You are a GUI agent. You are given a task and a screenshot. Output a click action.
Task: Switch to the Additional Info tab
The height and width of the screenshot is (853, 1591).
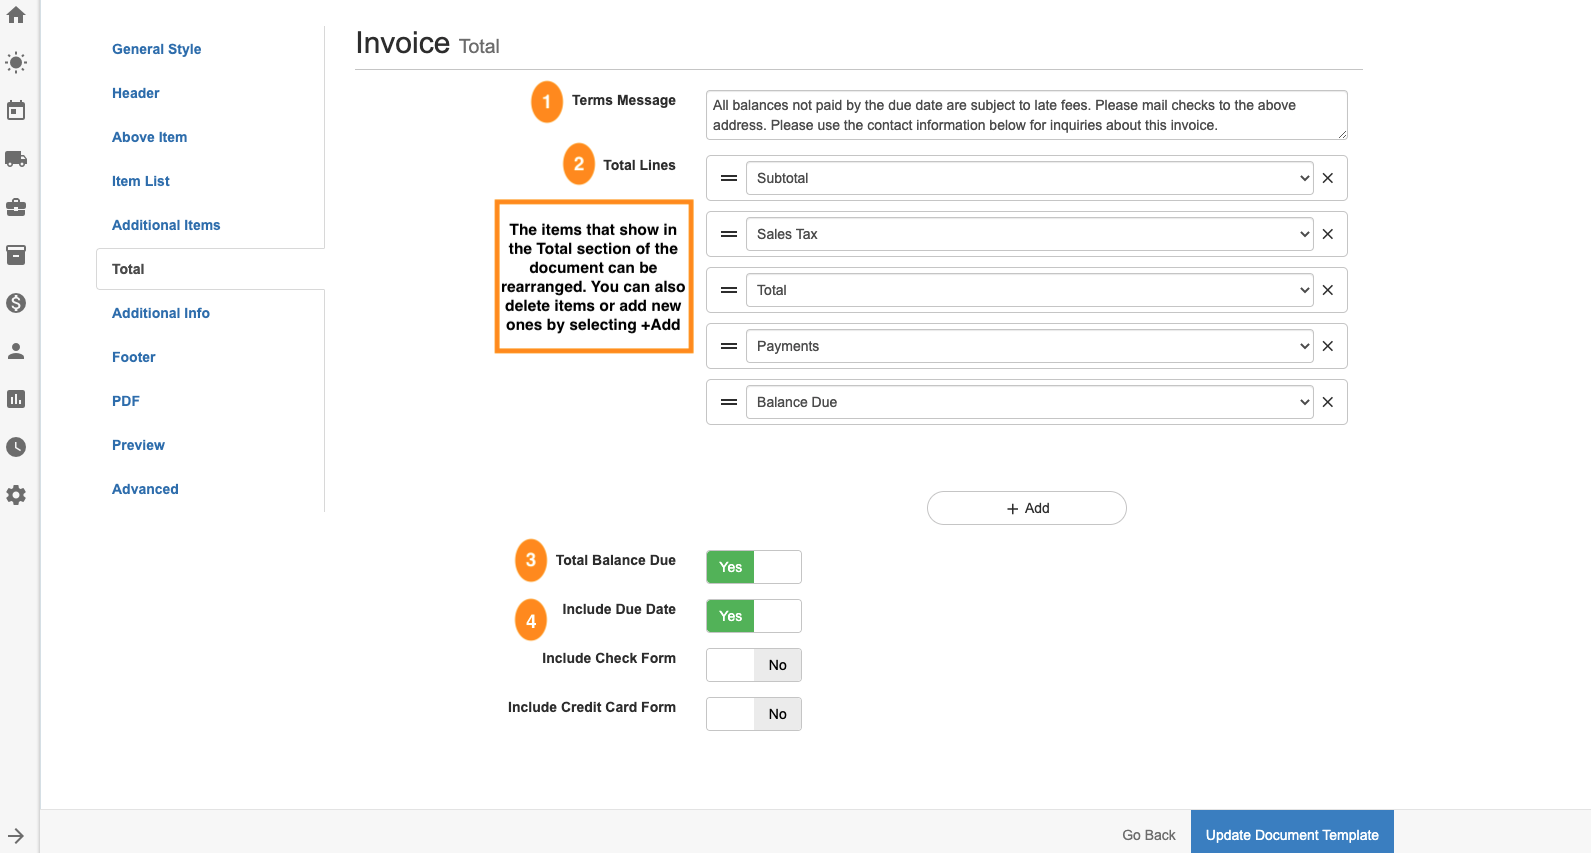click(161, 313)
